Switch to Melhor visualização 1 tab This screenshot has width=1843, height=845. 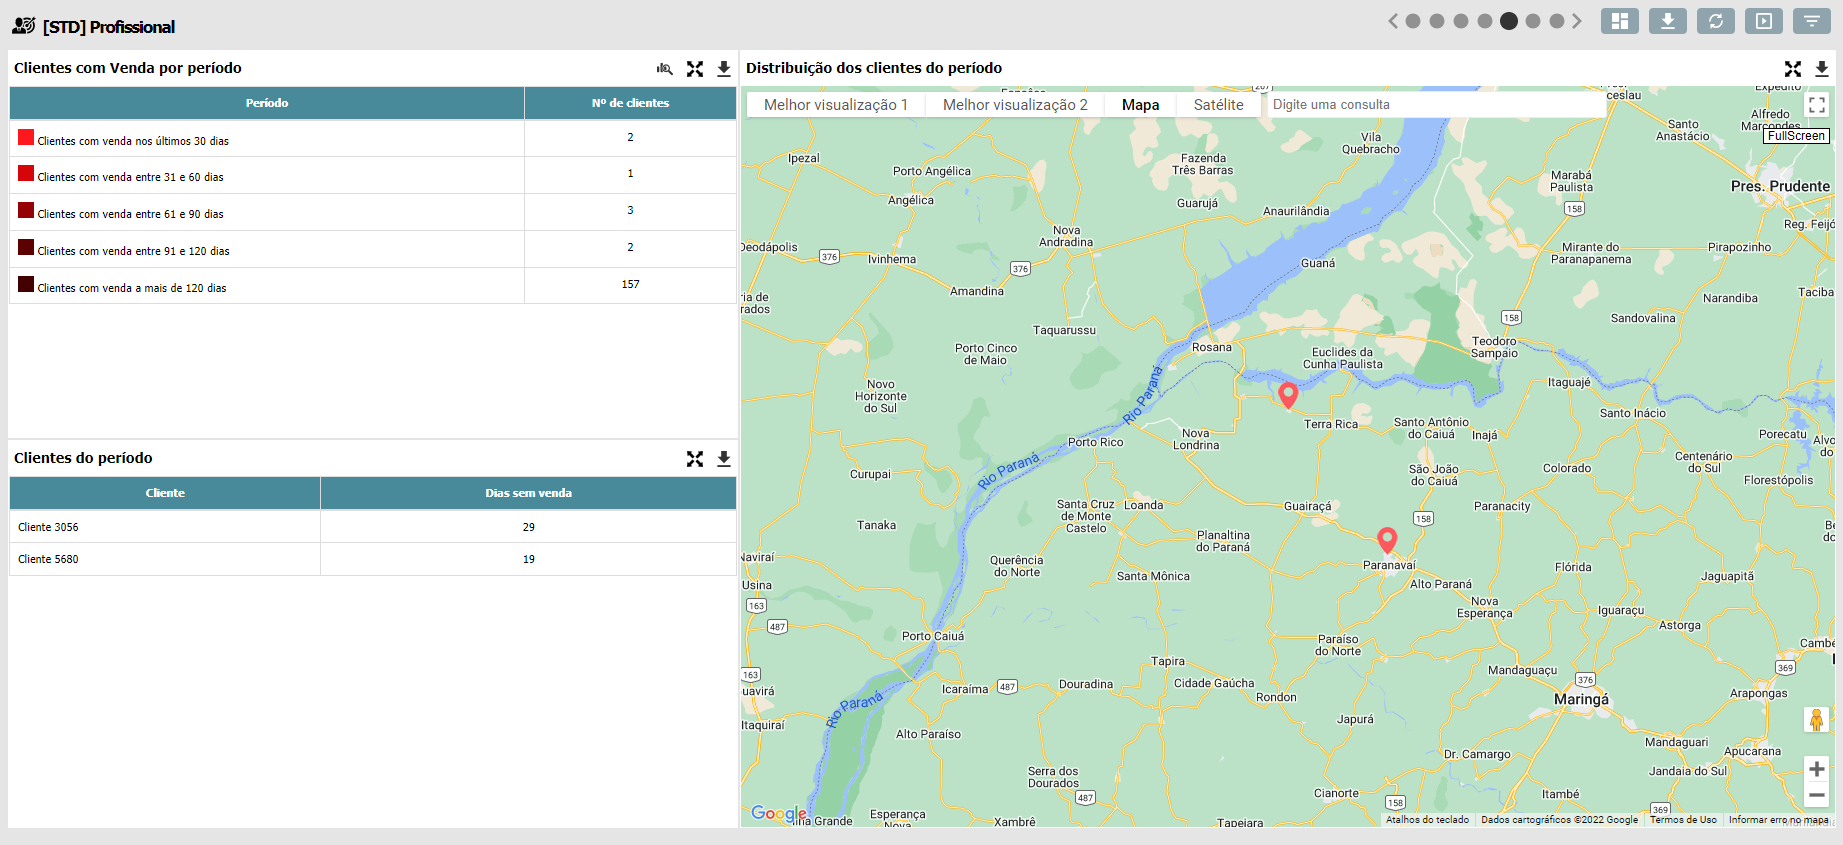(836, 105)
